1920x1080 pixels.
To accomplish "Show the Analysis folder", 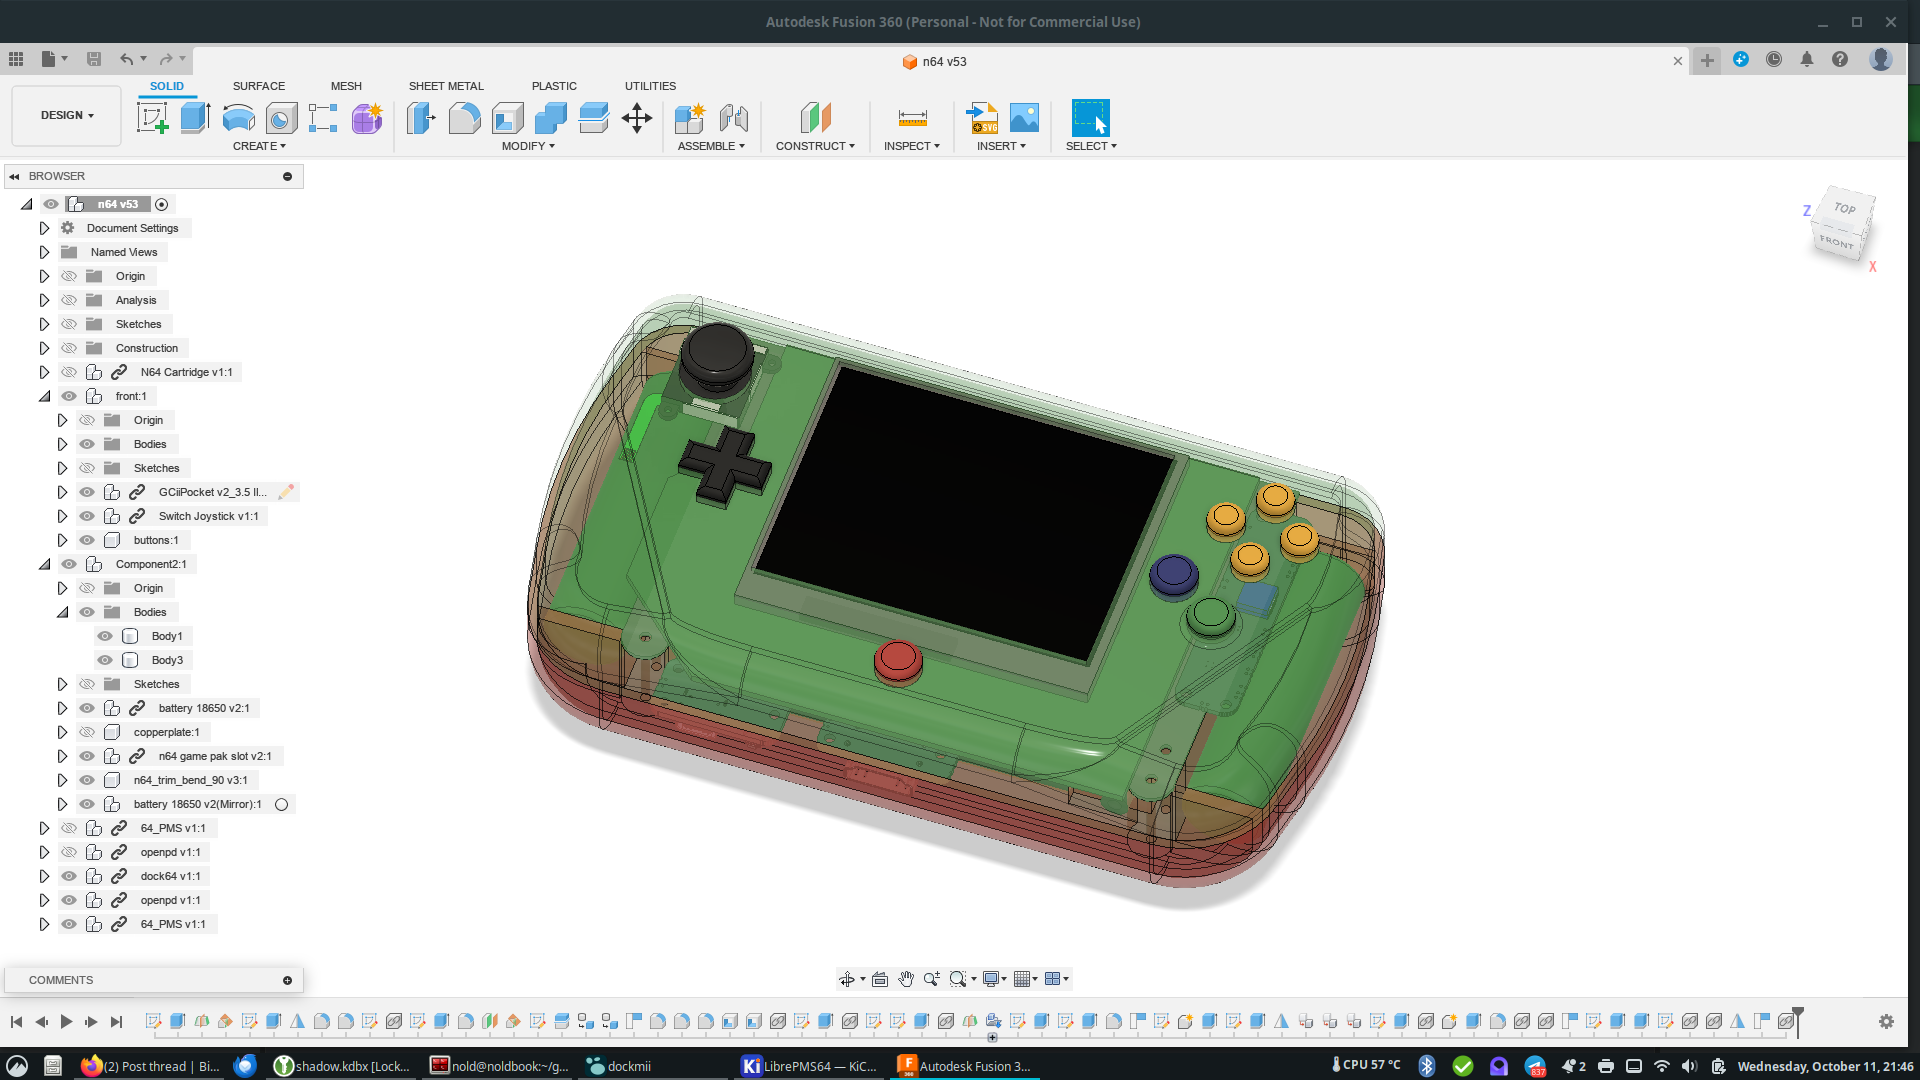I will (69, 300).
